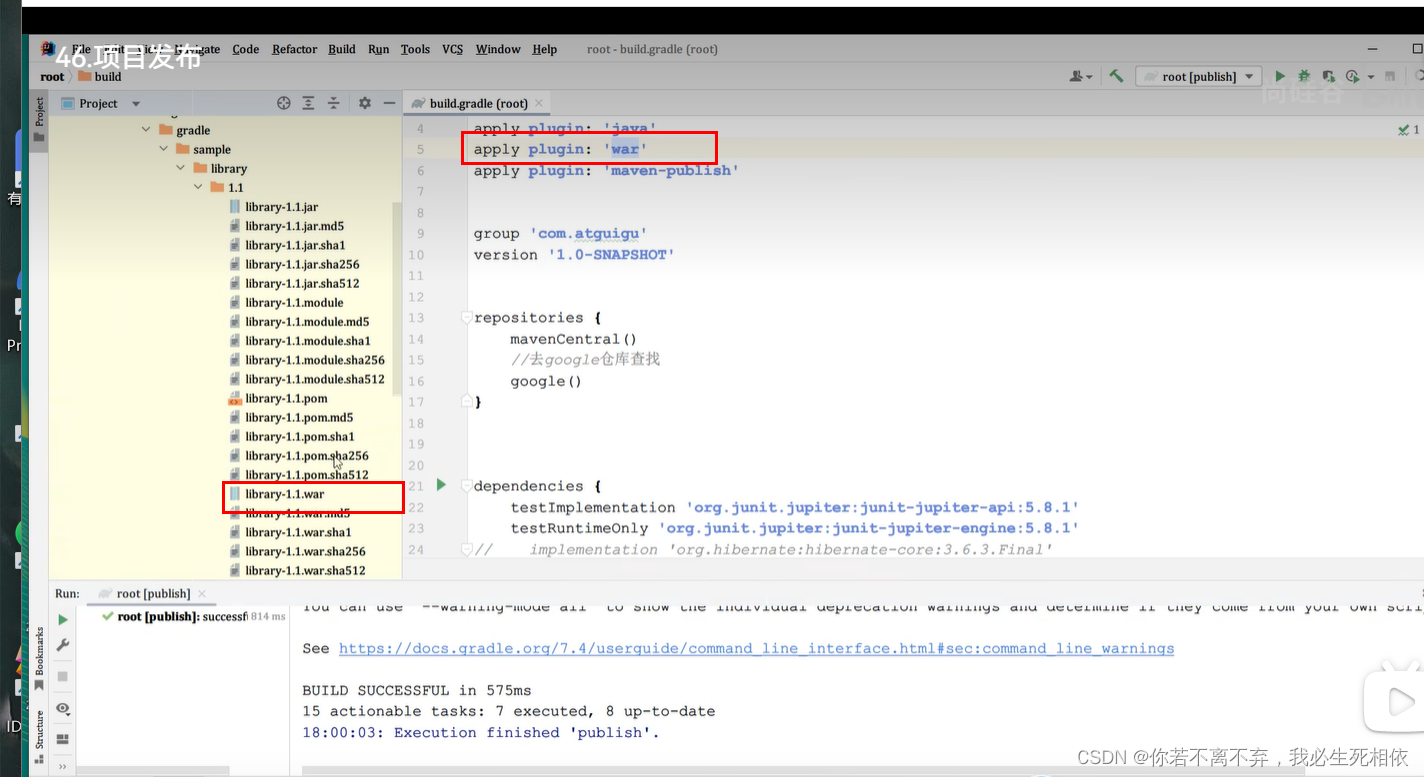
Task: Close the build.gradle (root) editor tab
Action: 539,103
